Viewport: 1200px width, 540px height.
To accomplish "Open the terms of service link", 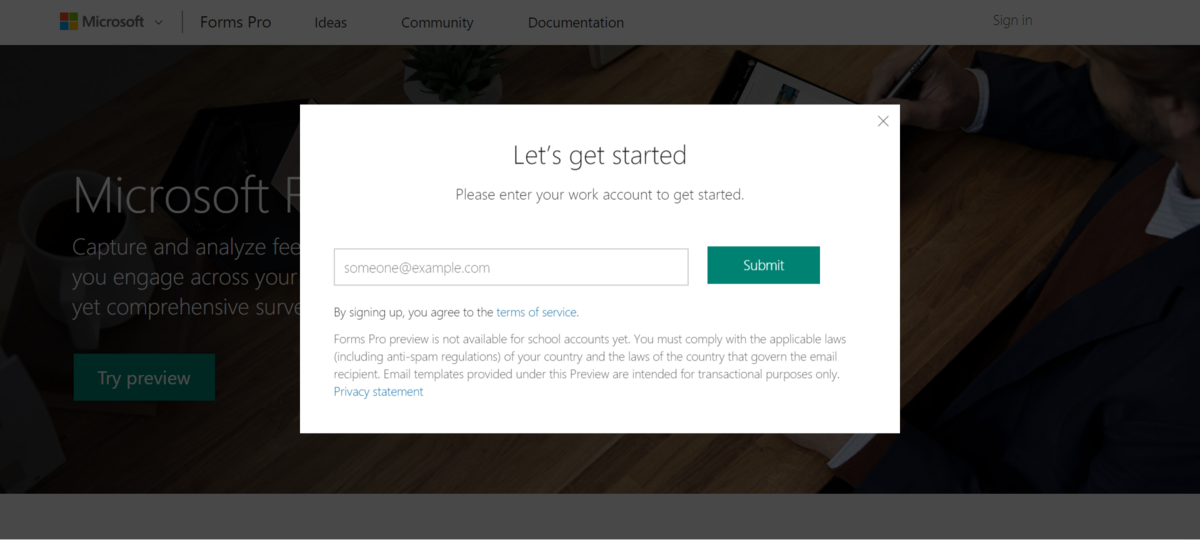I will tap(536, 312).
